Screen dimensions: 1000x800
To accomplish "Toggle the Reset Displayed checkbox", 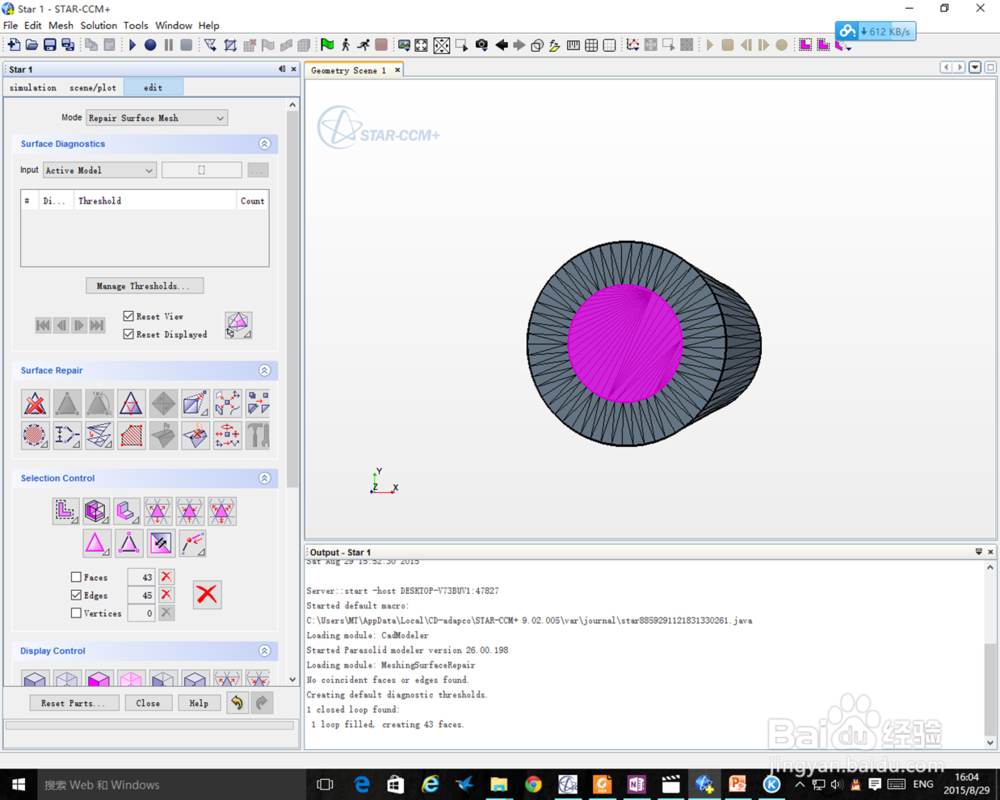I will click(x=128, y=334).
